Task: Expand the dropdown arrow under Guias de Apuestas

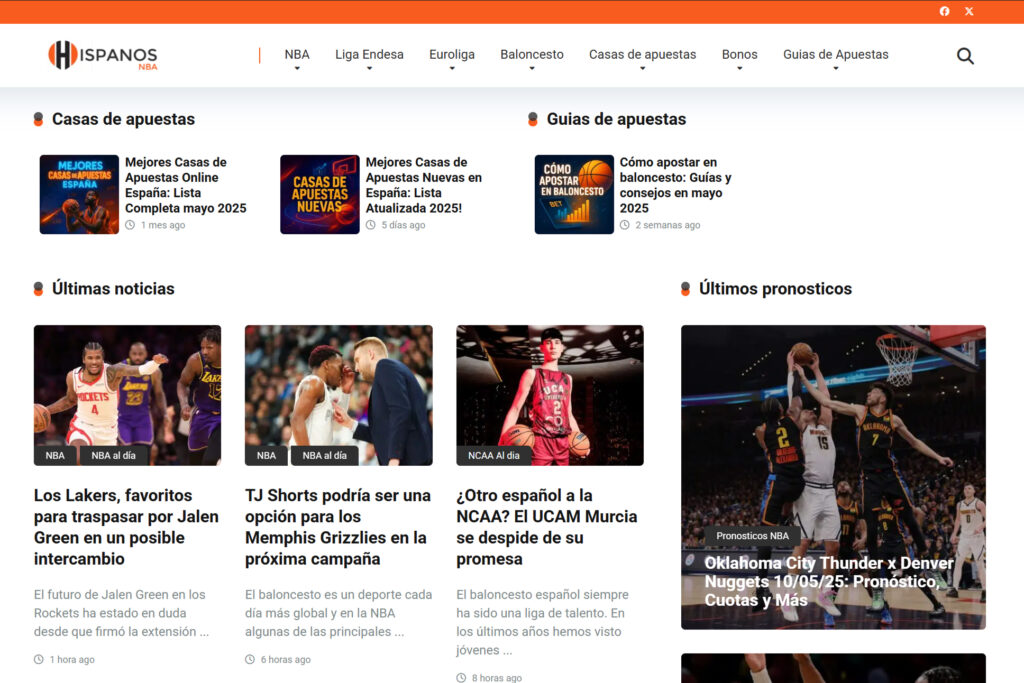Action: coord(836,69)
